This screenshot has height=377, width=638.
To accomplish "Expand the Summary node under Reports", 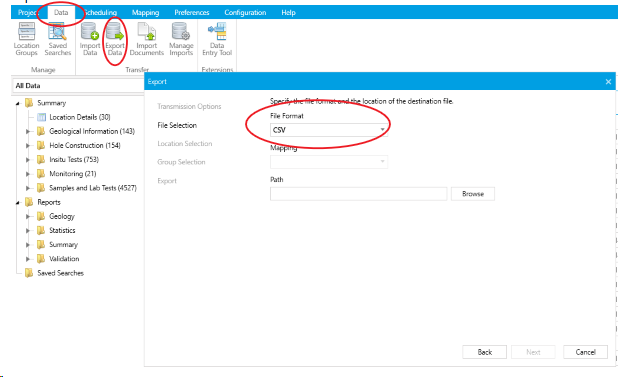I will pyautogui.click(x=28, y=245).
